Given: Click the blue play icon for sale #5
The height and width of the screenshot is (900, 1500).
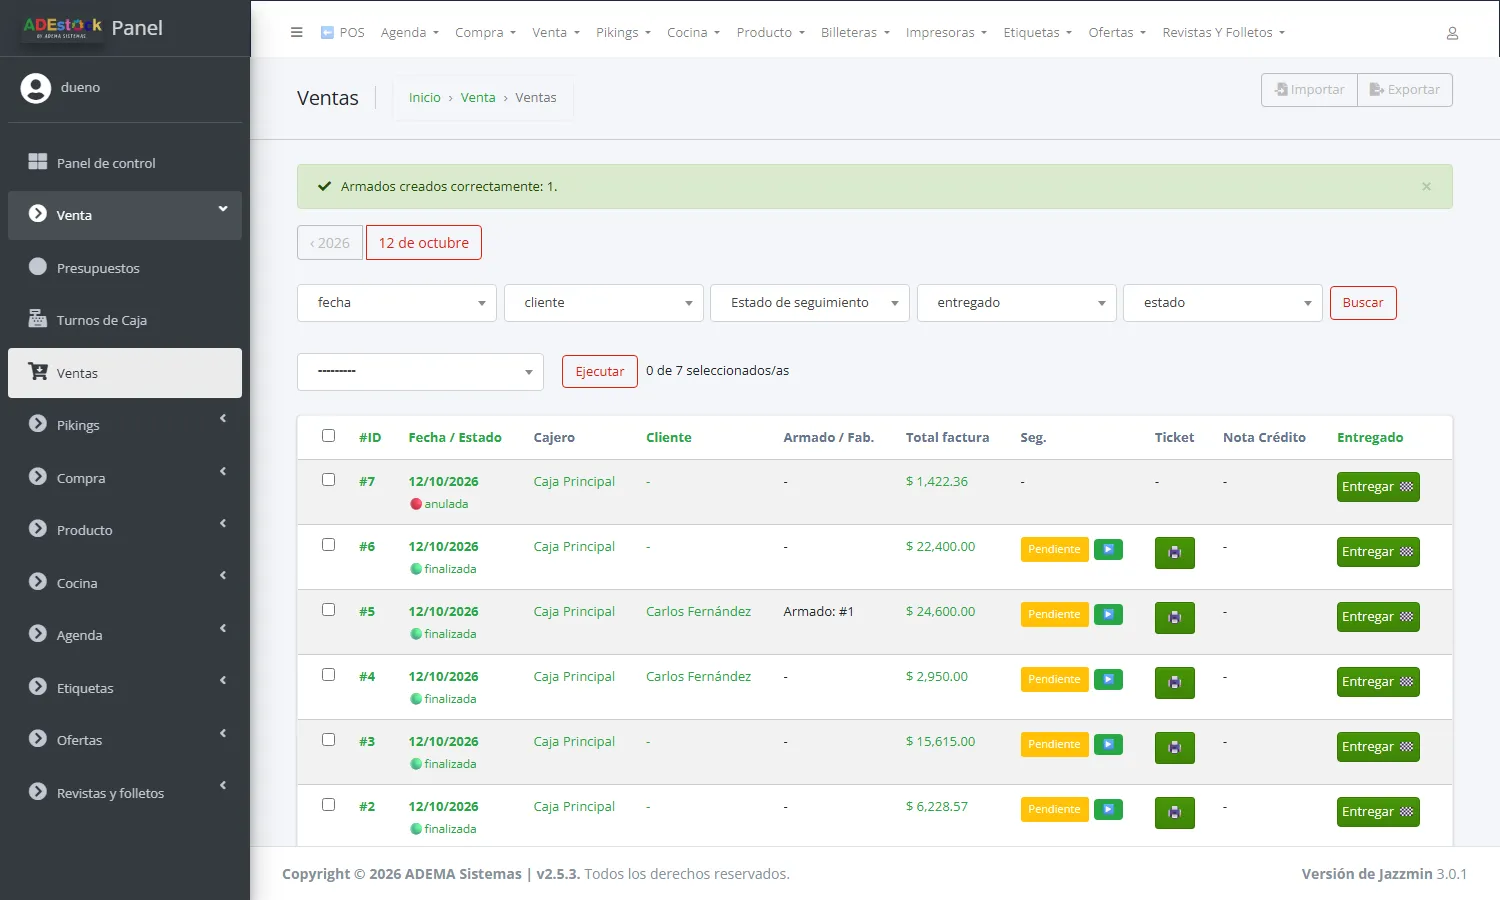Looking at the screenshot, I should pos(1108,614).
